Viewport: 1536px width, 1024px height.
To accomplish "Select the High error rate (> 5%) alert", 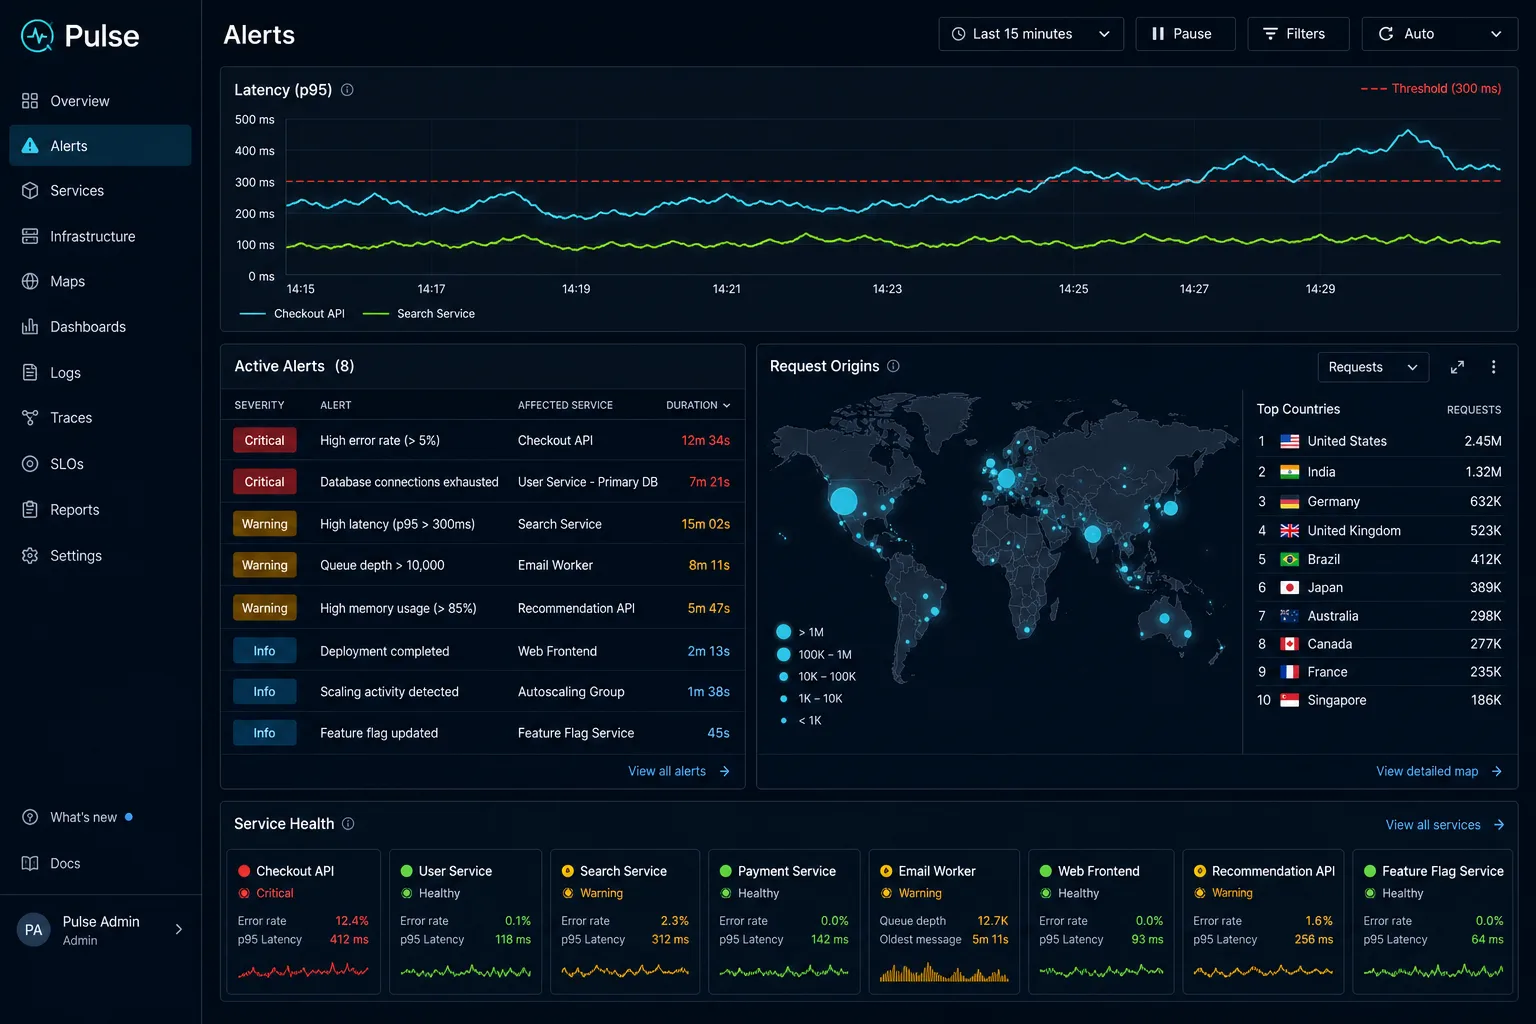I will [483, 441].
